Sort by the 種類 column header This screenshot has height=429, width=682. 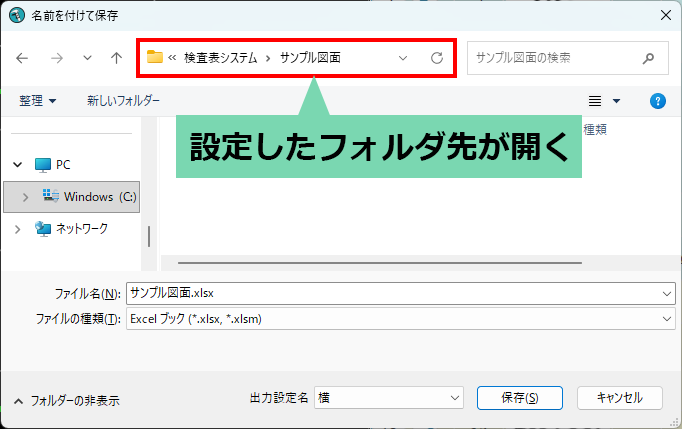coord(595,129)
